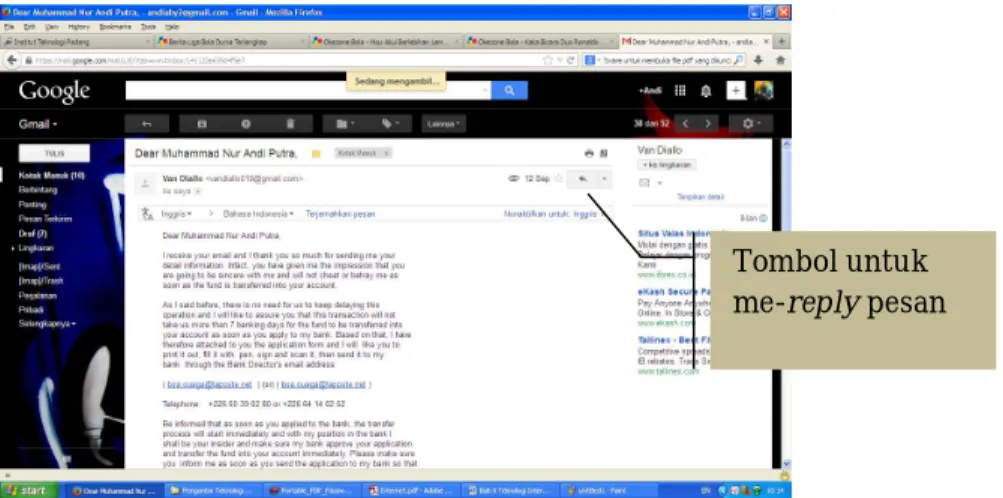The image size is (1003, 498).
Task: Switch to the Institut Teknologi Padang tab
Action: click(77, 42)
